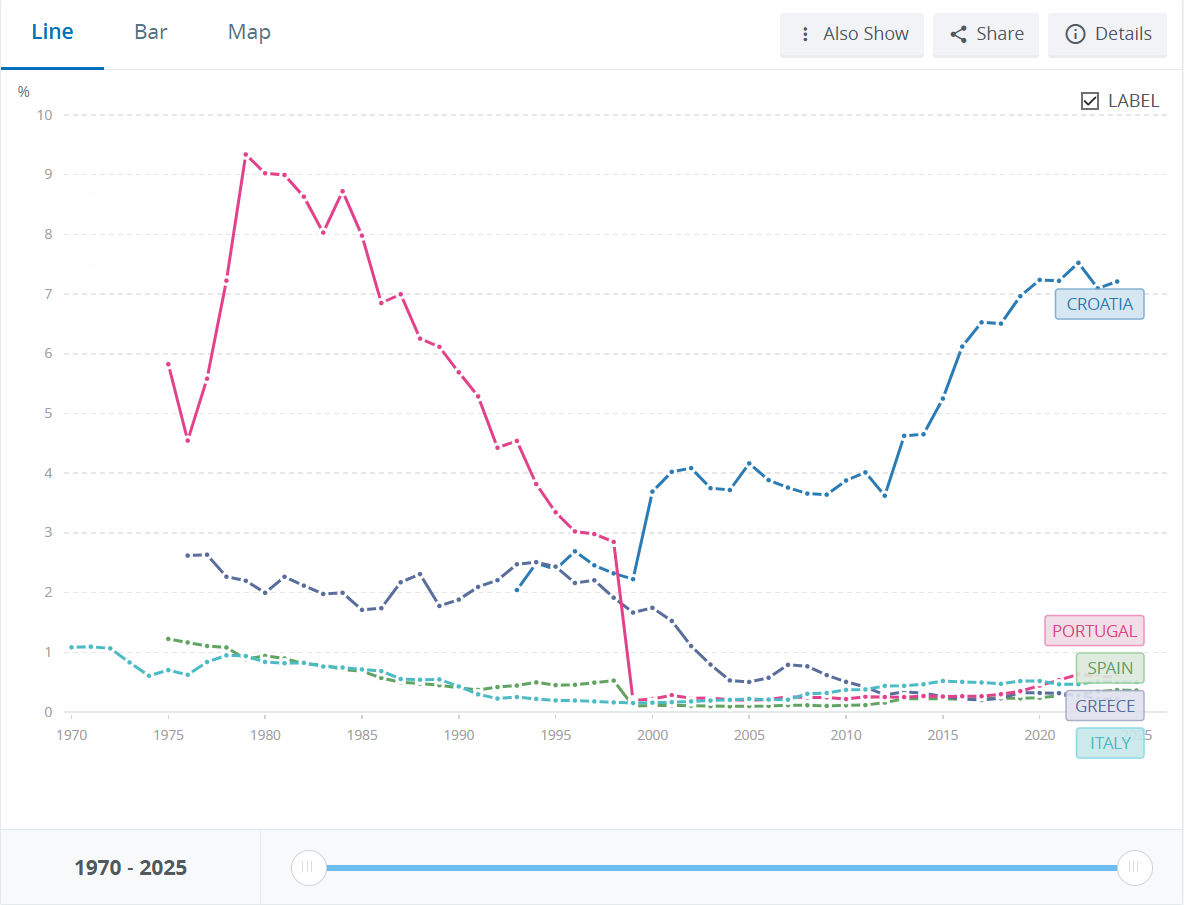Grab the left year-range slider handle
Image resolution: width=1184 pixels, height=905 pixels.
point(308,867)
